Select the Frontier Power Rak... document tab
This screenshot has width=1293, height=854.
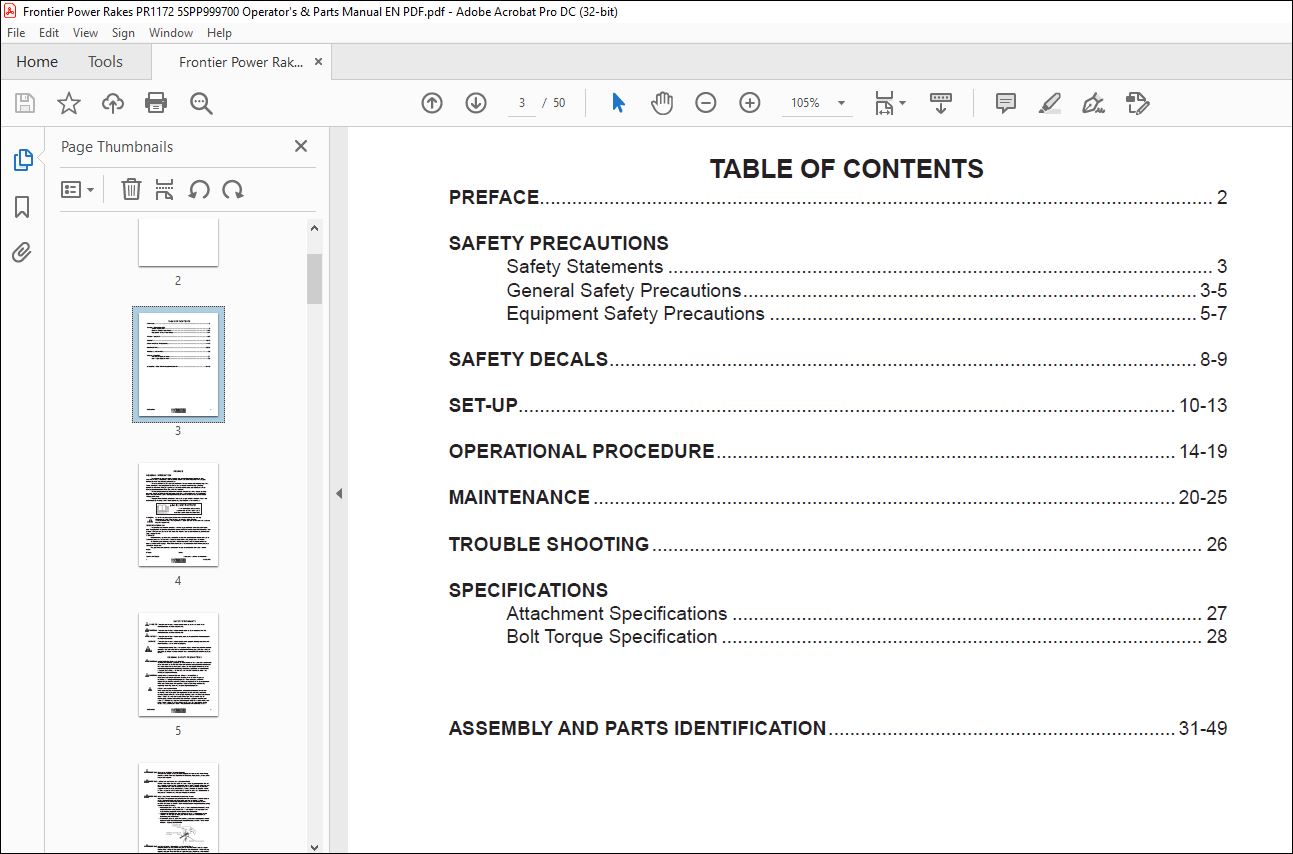tap(240, 62)
